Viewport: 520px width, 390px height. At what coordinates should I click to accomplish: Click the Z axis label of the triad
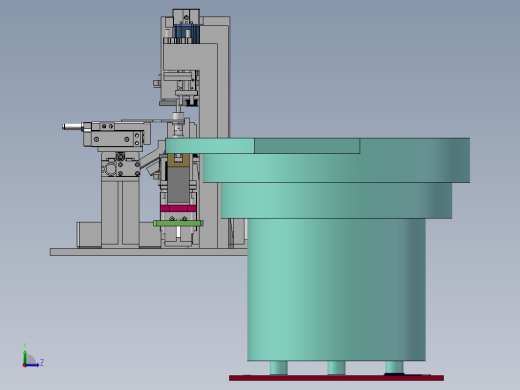pos(42,362)
